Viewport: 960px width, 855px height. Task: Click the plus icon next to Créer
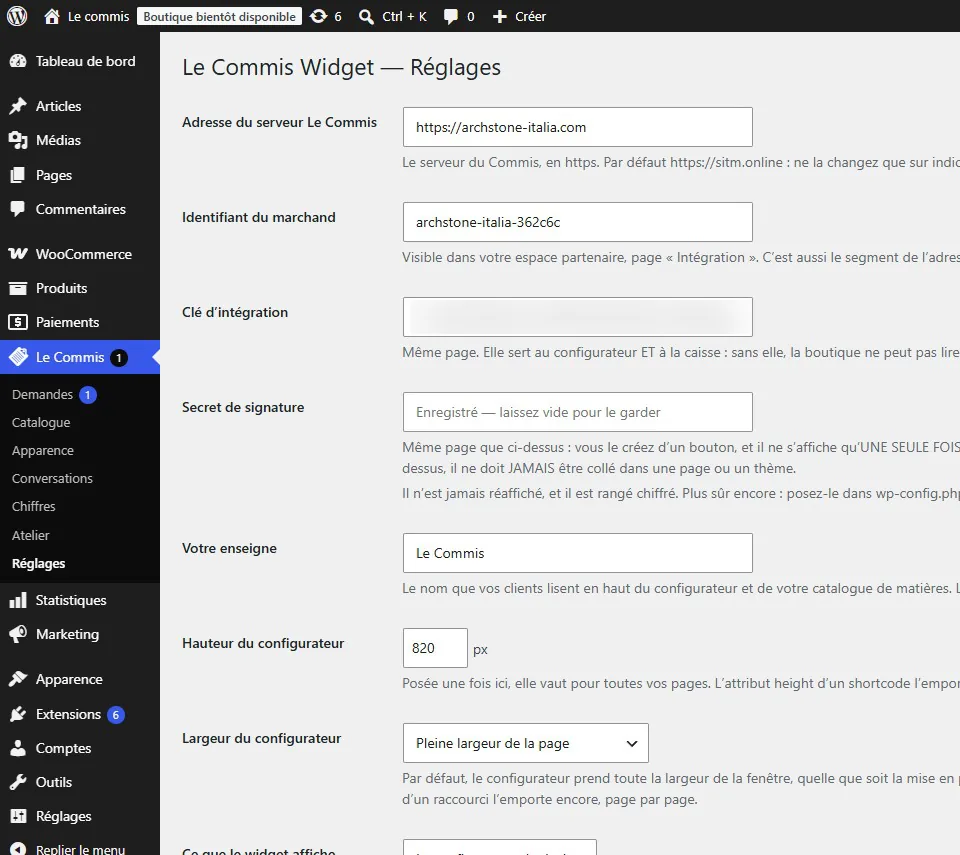click(500, 17)
